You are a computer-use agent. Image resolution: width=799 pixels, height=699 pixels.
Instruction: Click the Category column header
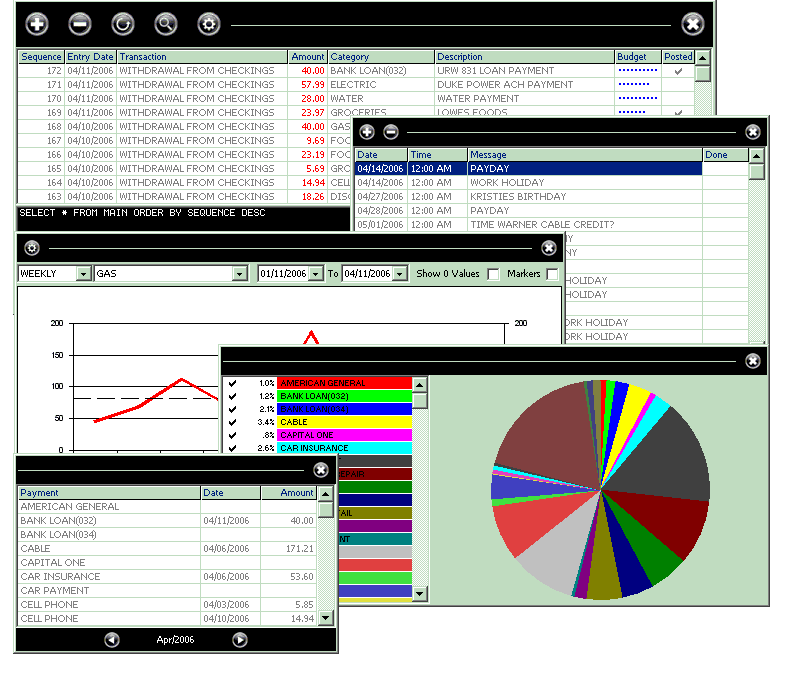tap(380, 57)
